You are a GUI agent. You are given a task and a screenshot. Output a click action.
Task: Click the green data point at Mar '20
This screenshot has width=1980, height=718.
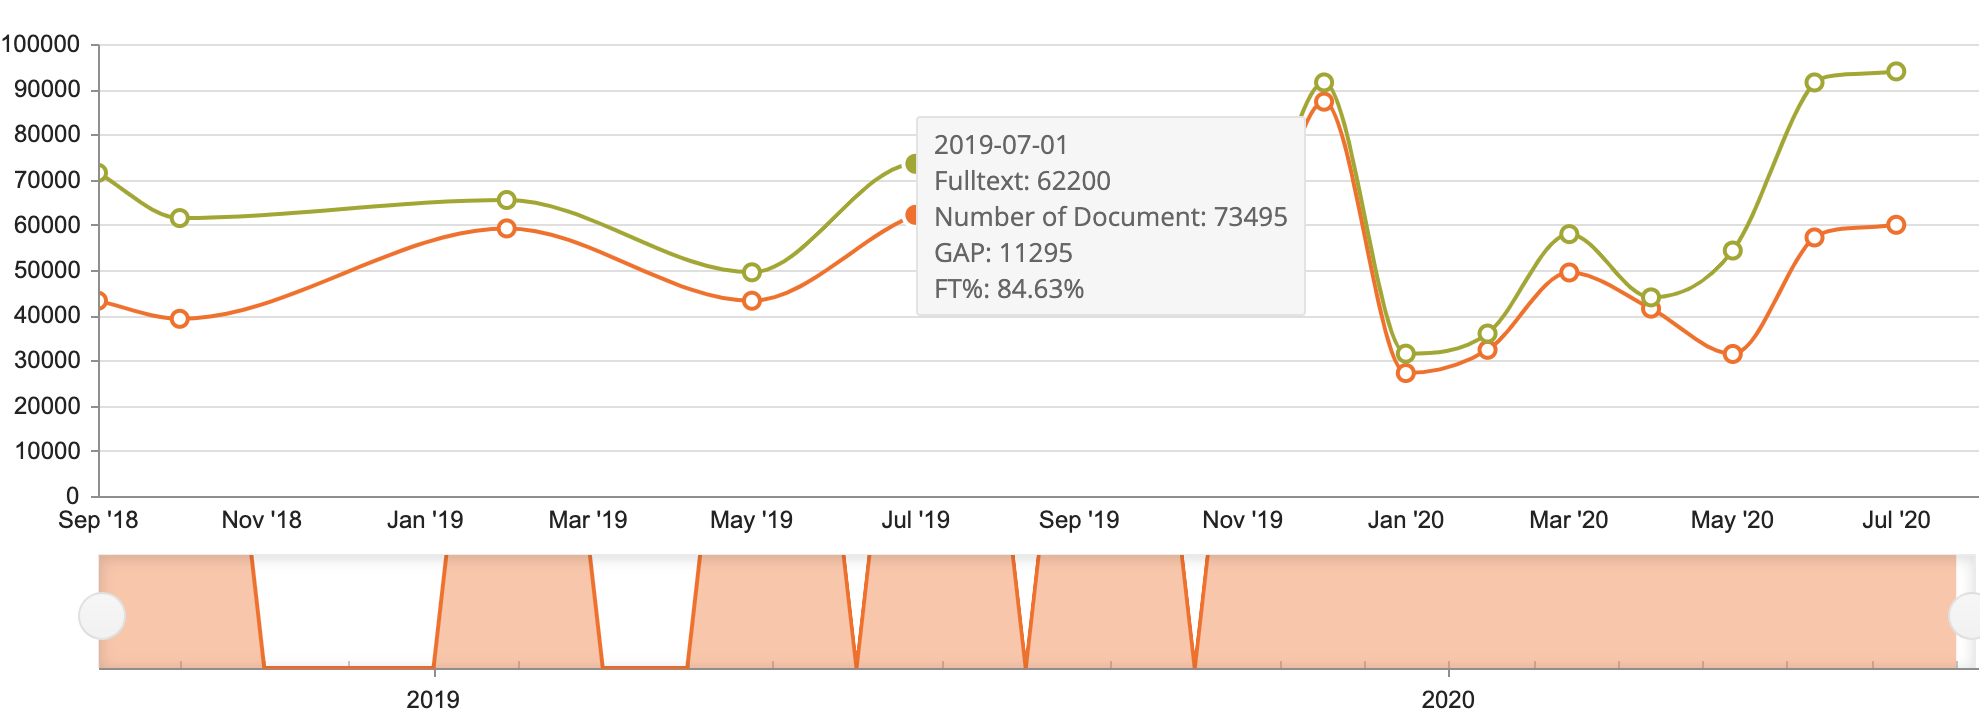[x=1569, y=234]
